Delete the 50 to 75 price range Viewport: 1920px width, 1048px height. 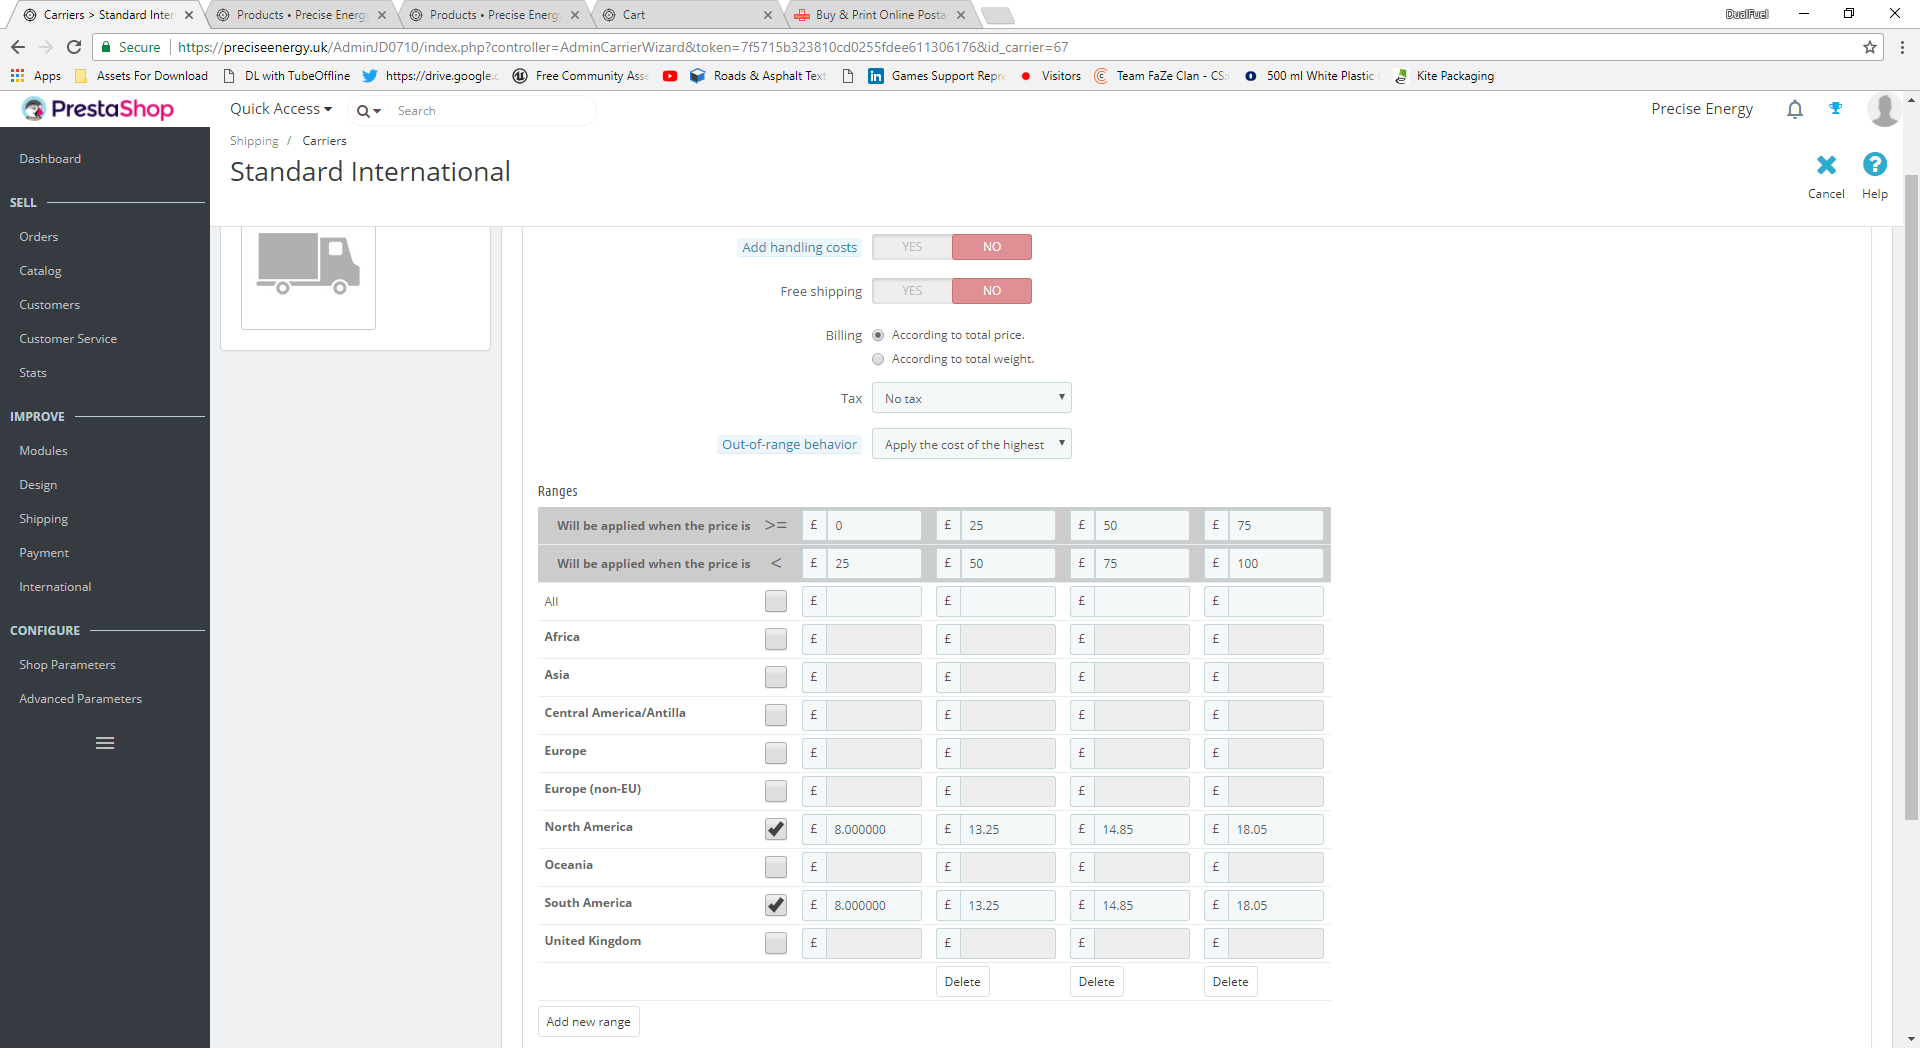coord(1096,982)
